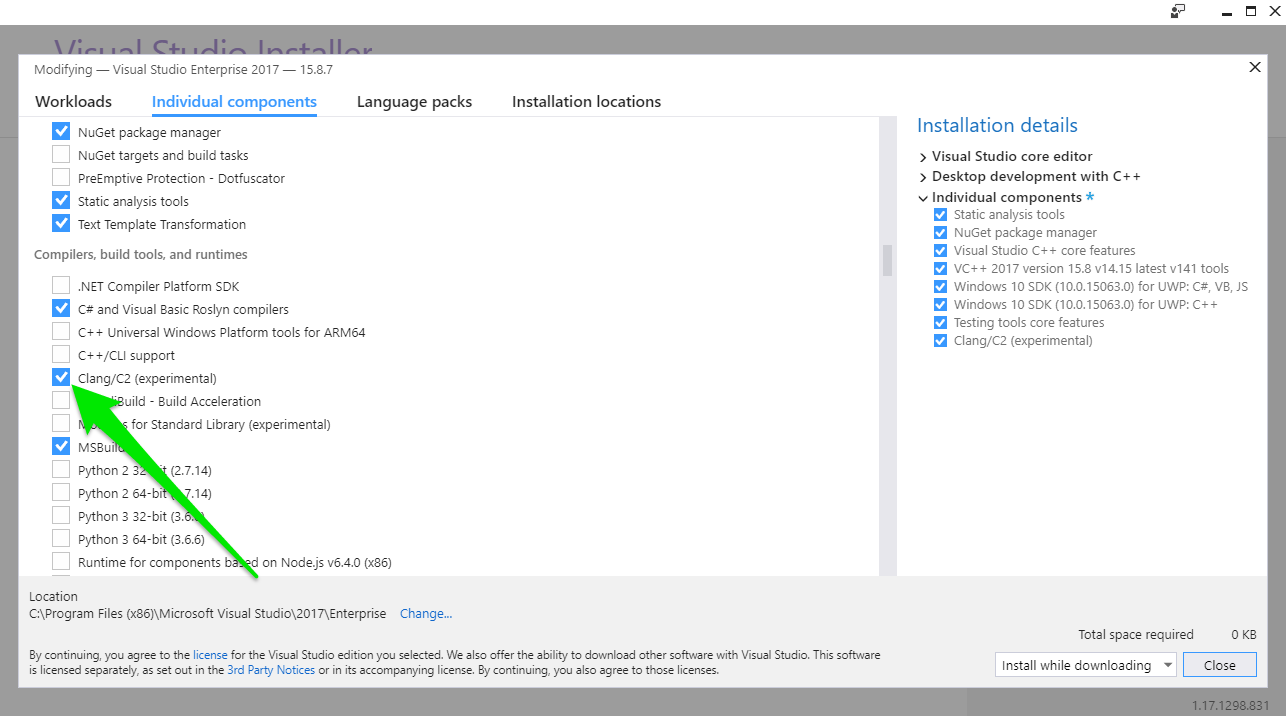Close the Modifying dialog with X
The width and height of the screenshot is (1286, 716).
coord(1255,67)
